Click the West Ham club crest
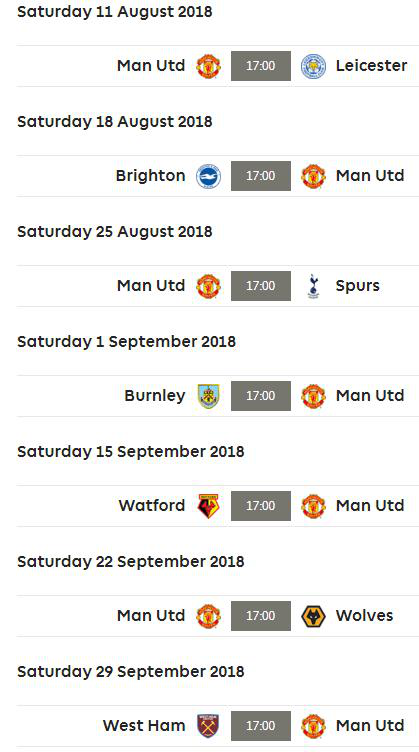 pyautogui.click(x=209, y=726)
